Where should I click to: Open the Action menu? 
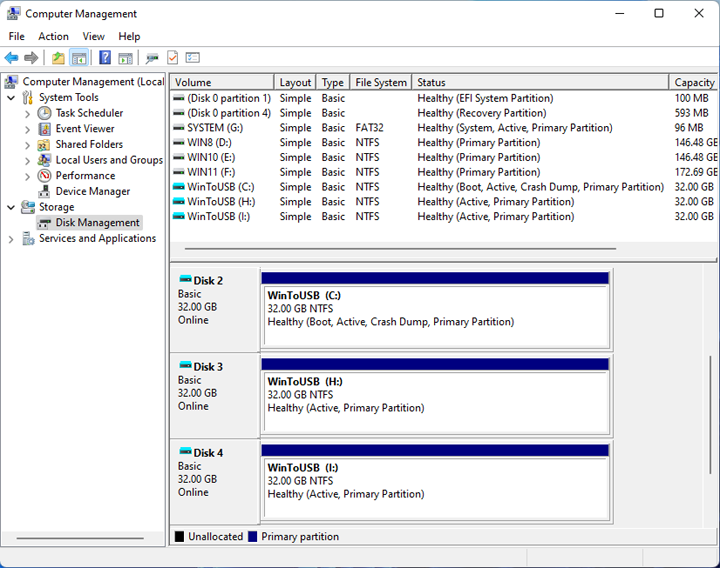pyautogui.click(x=53, y=36)
